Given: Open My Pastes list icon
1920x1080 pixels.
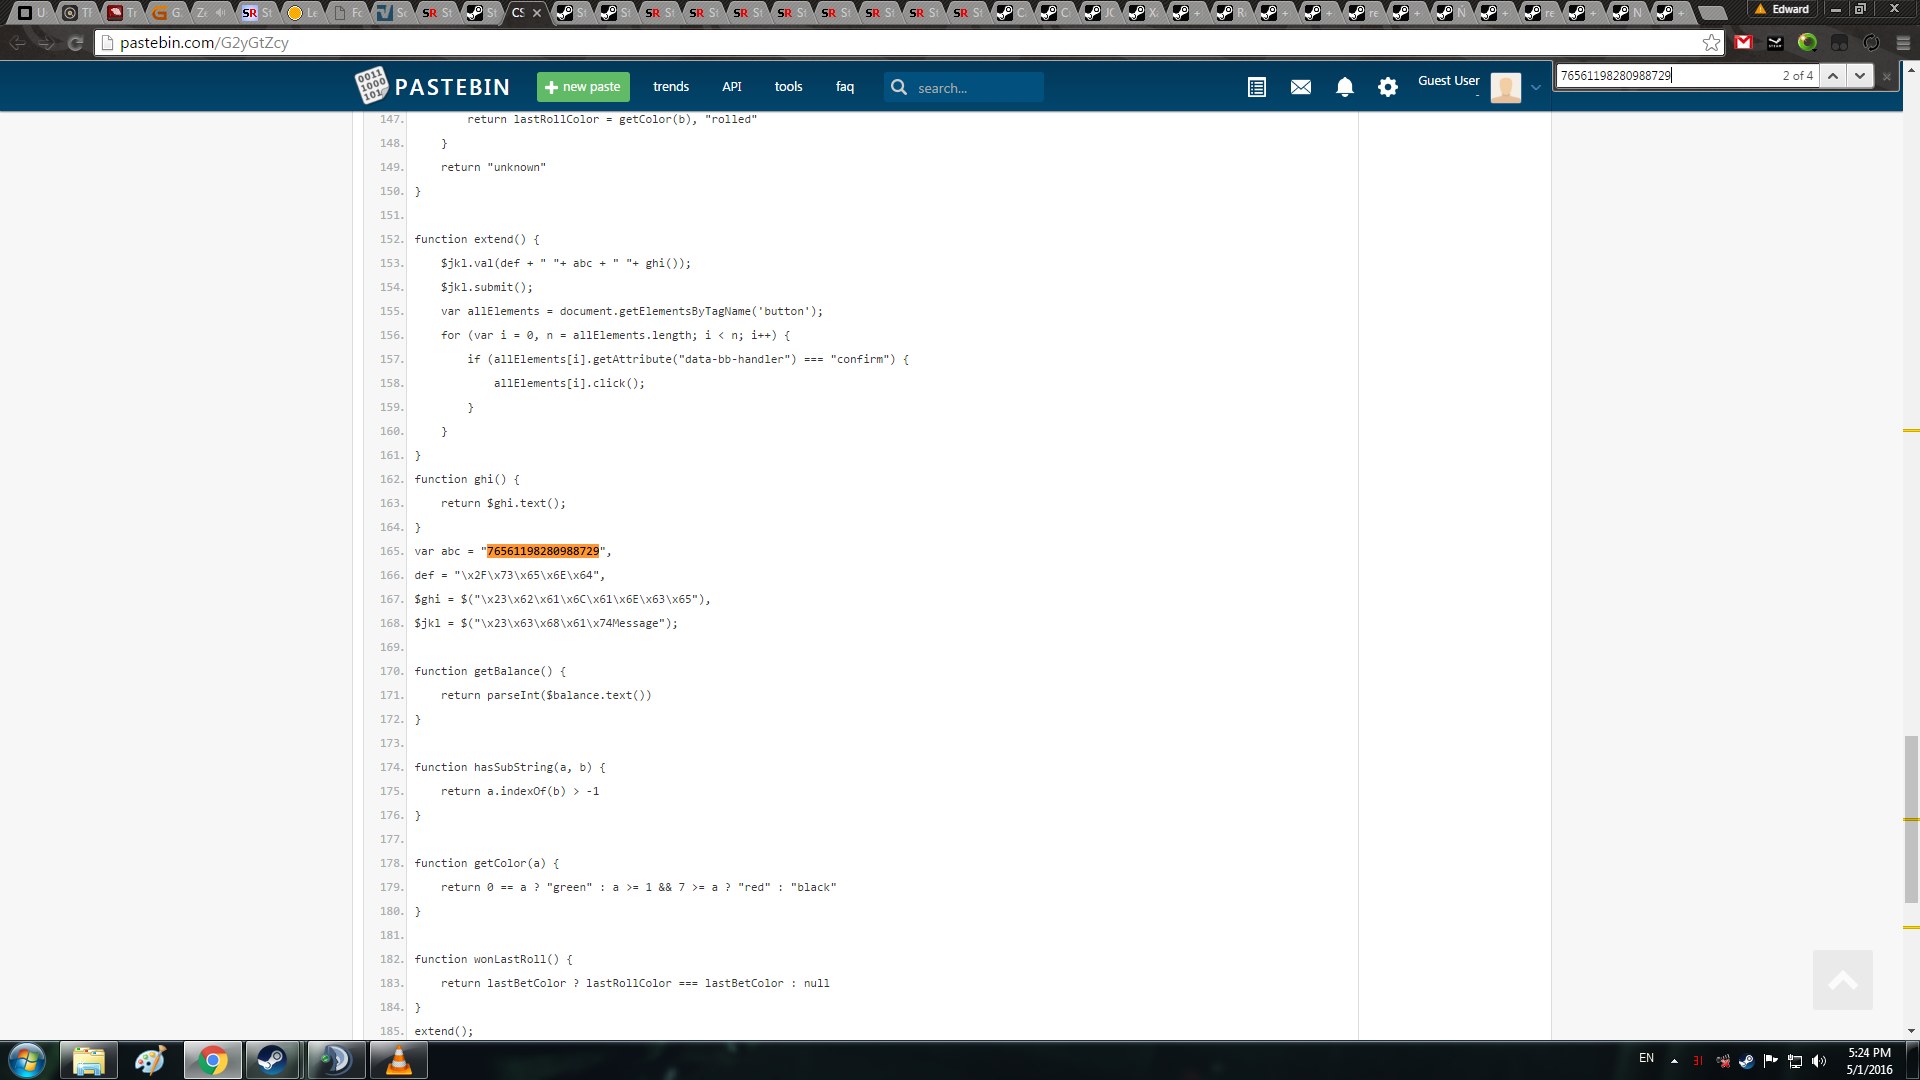Looking at the screenshot, I should [1257, 88].
